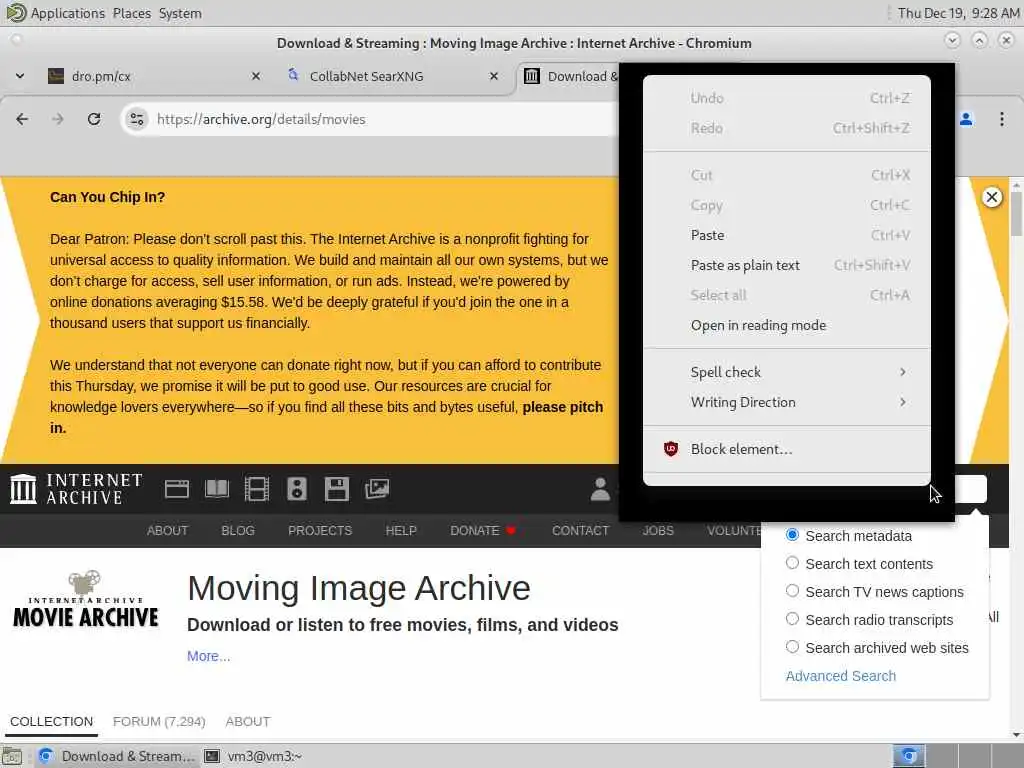Screen dimensions: 1024x768
Task: Click the Movie Archive collection logo
Action: 86,600
